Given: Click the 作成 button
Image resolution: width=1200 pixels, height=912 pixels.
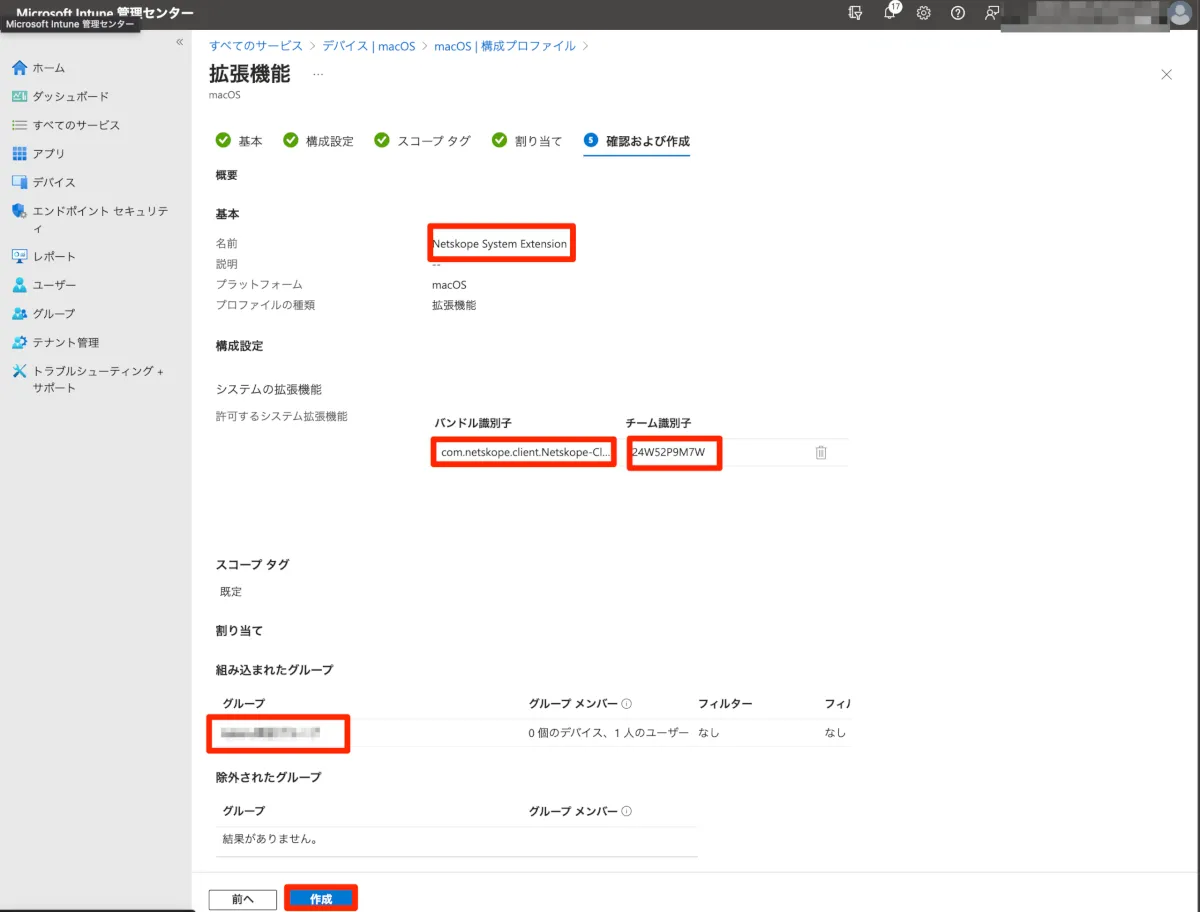Looking at the screenshot, I should [x=321, y=899].
